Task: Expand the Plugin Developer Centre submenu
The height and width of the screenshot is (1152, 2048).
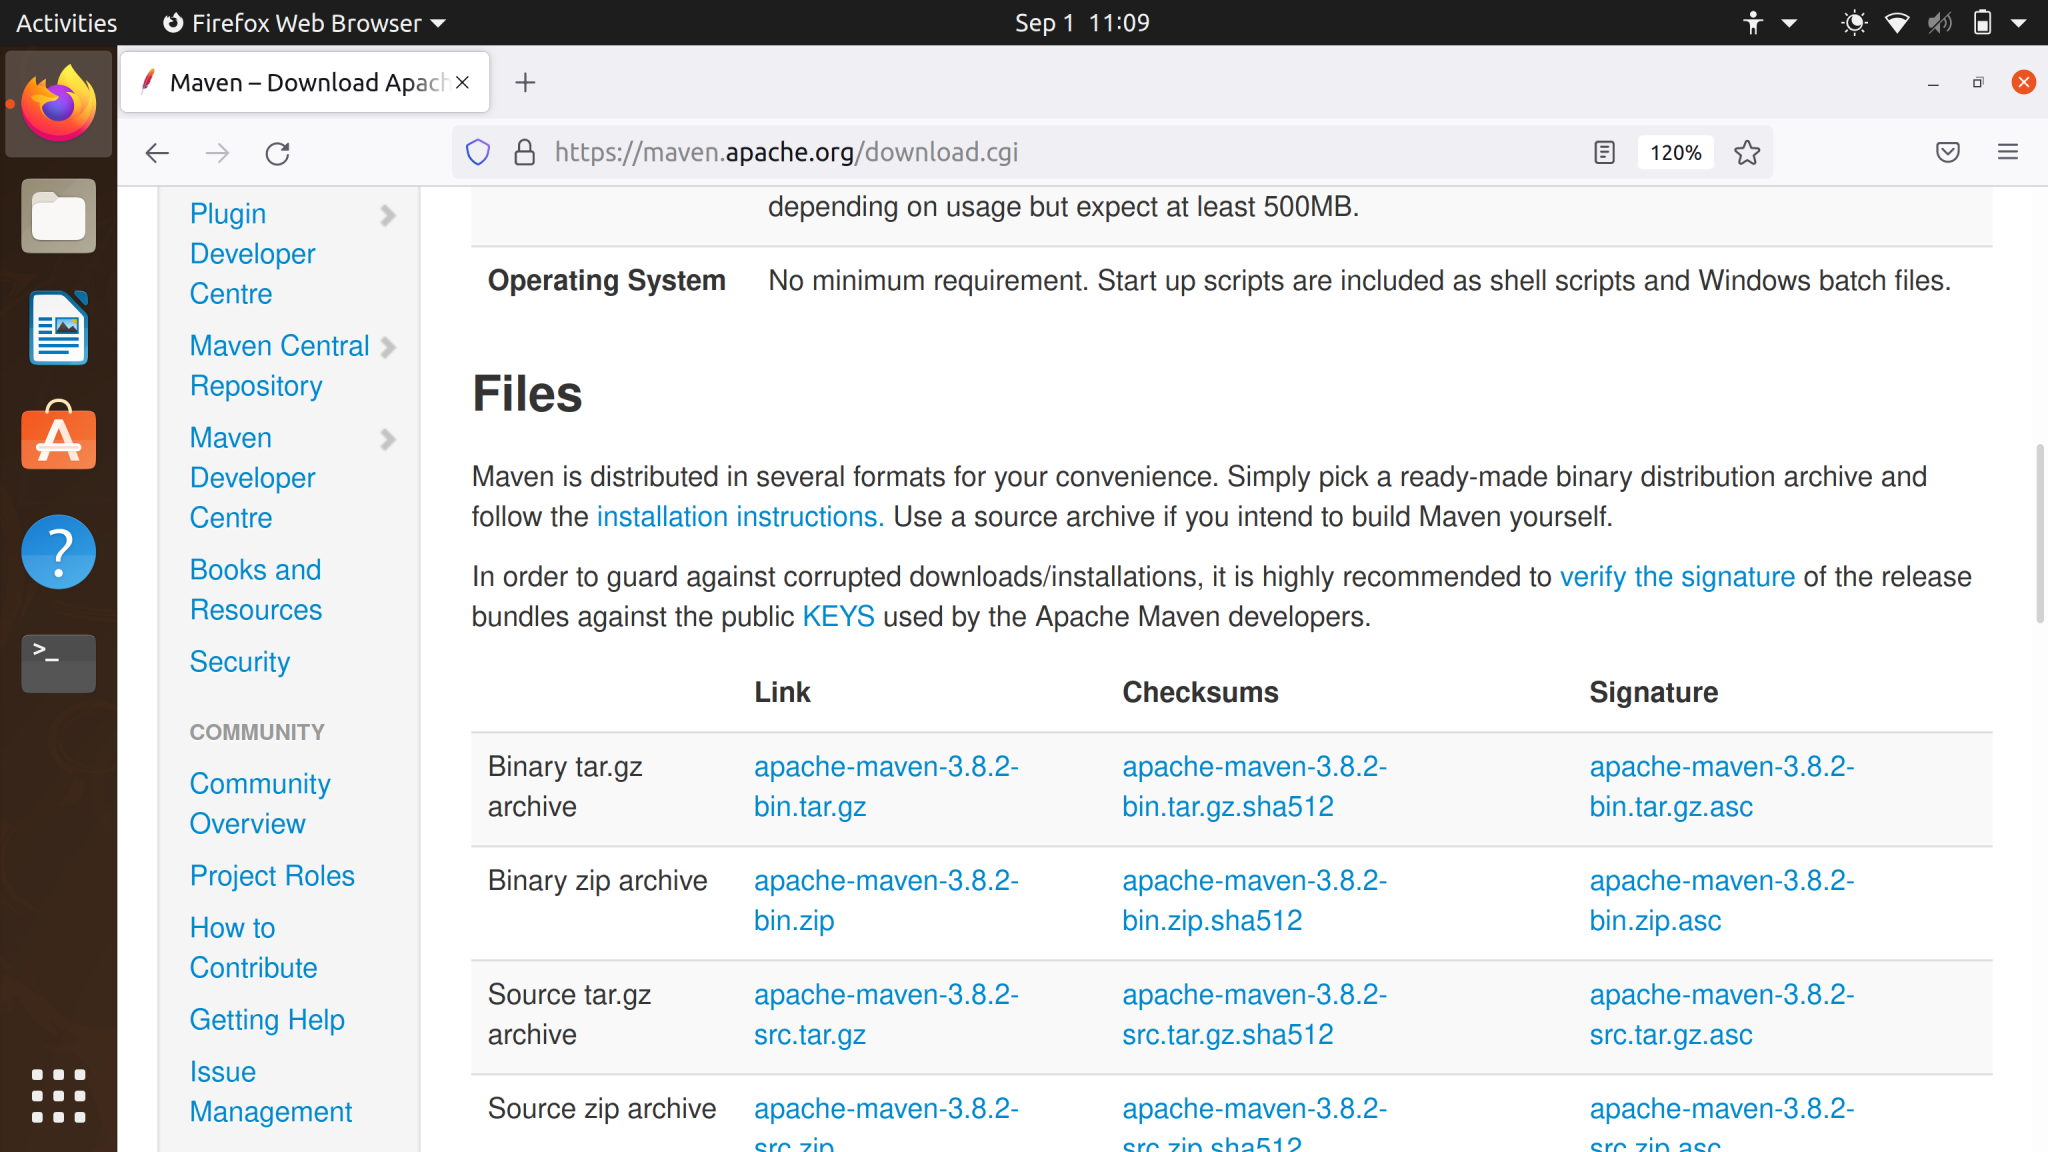Action: pos(388,215)
